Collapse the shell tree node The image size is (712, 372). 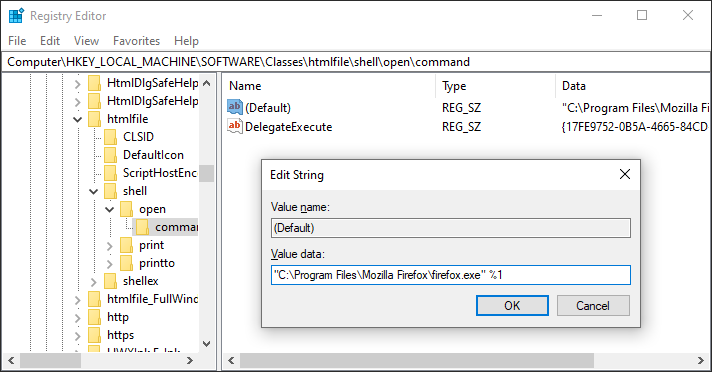94,191
